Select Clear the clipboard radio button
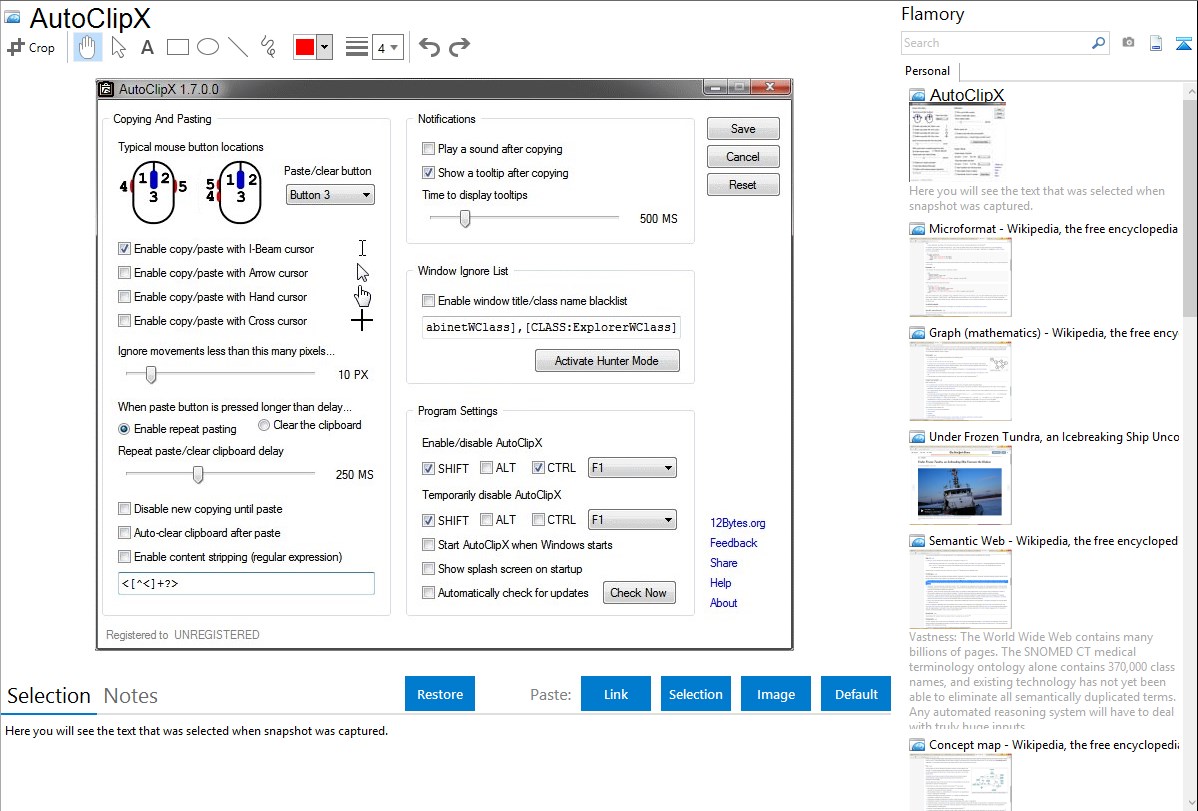Viewport: 1198px width, 811px height. tap(264, 425)
